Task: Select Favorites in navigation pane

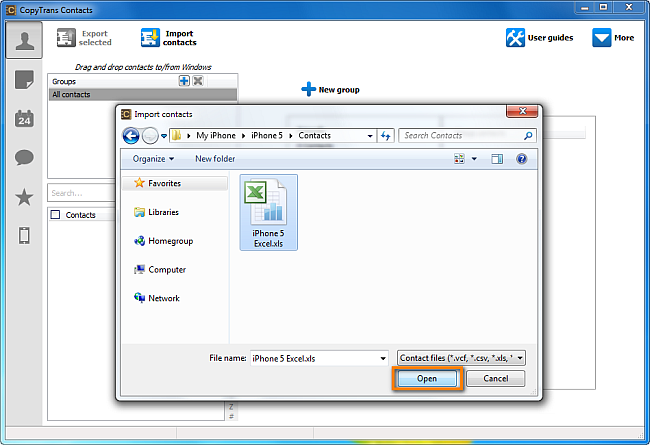Action: point(175,183)
